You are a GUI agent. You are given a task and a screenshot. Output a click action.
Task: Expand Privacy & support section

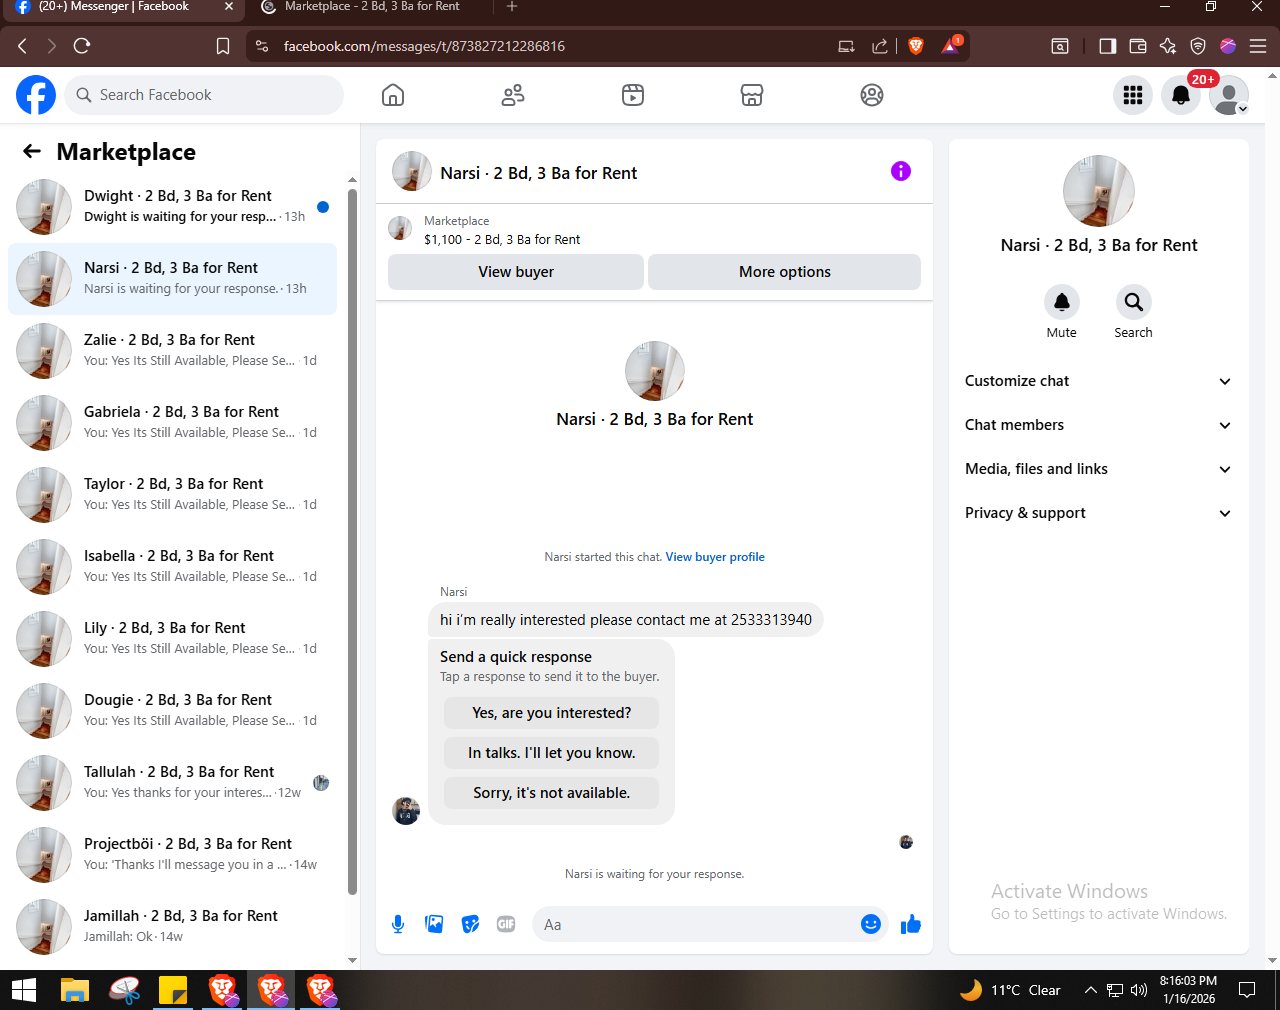click(1099, 513)
